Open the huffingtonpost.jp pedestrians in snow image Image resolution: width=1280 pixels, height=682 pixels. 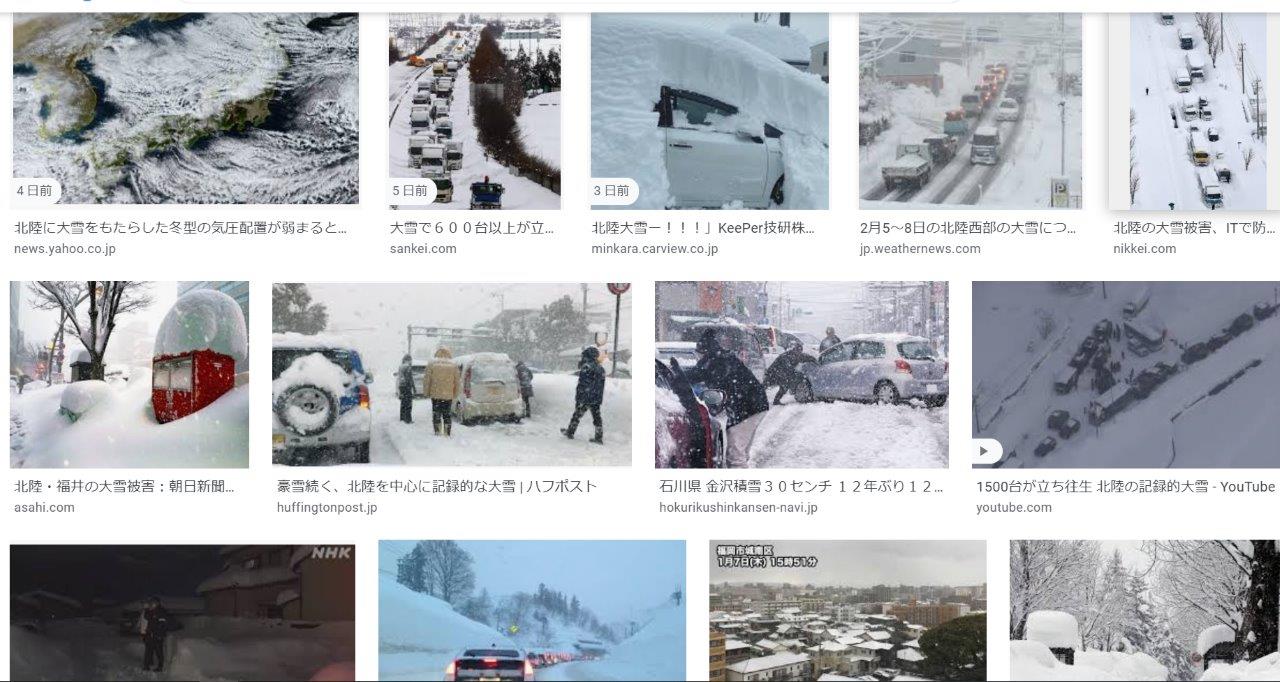tap(452, 374)
